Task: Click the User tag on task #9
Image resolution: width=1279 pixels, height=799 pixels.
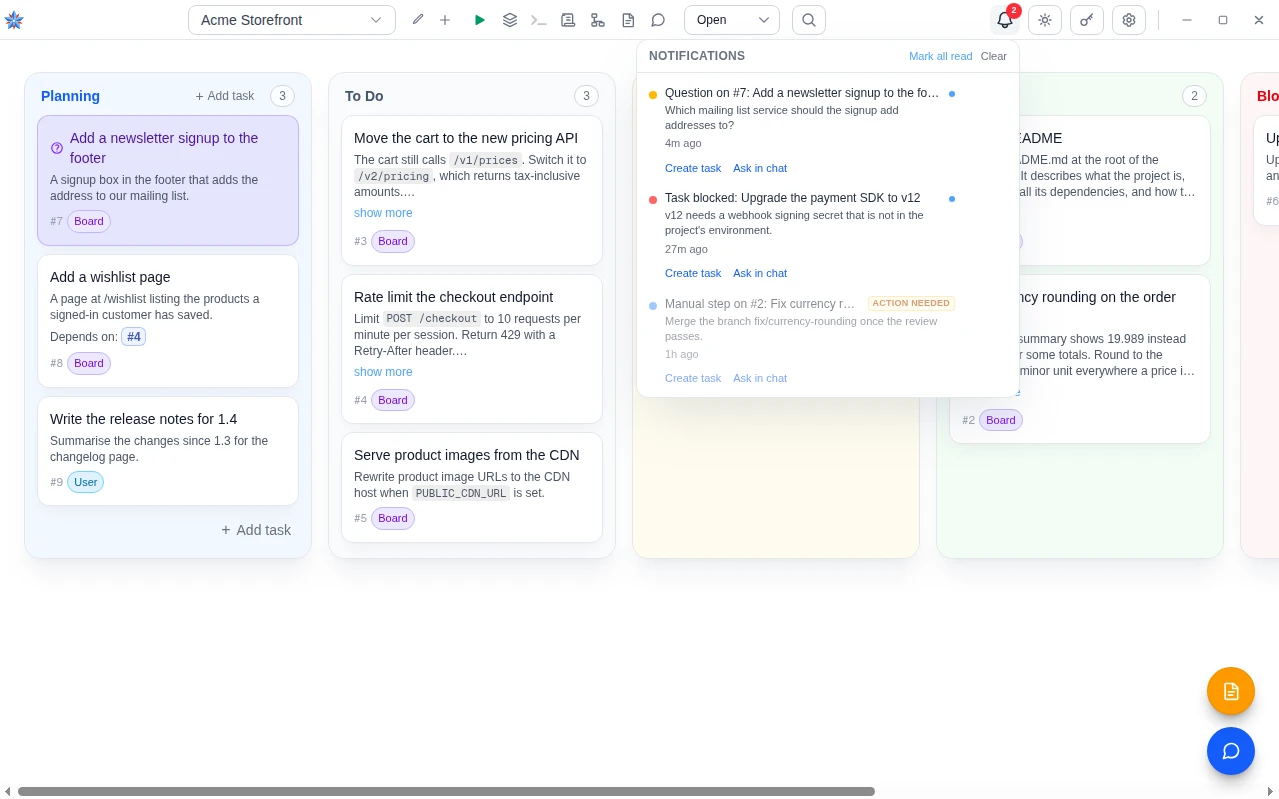Action: tap(85, 482)
